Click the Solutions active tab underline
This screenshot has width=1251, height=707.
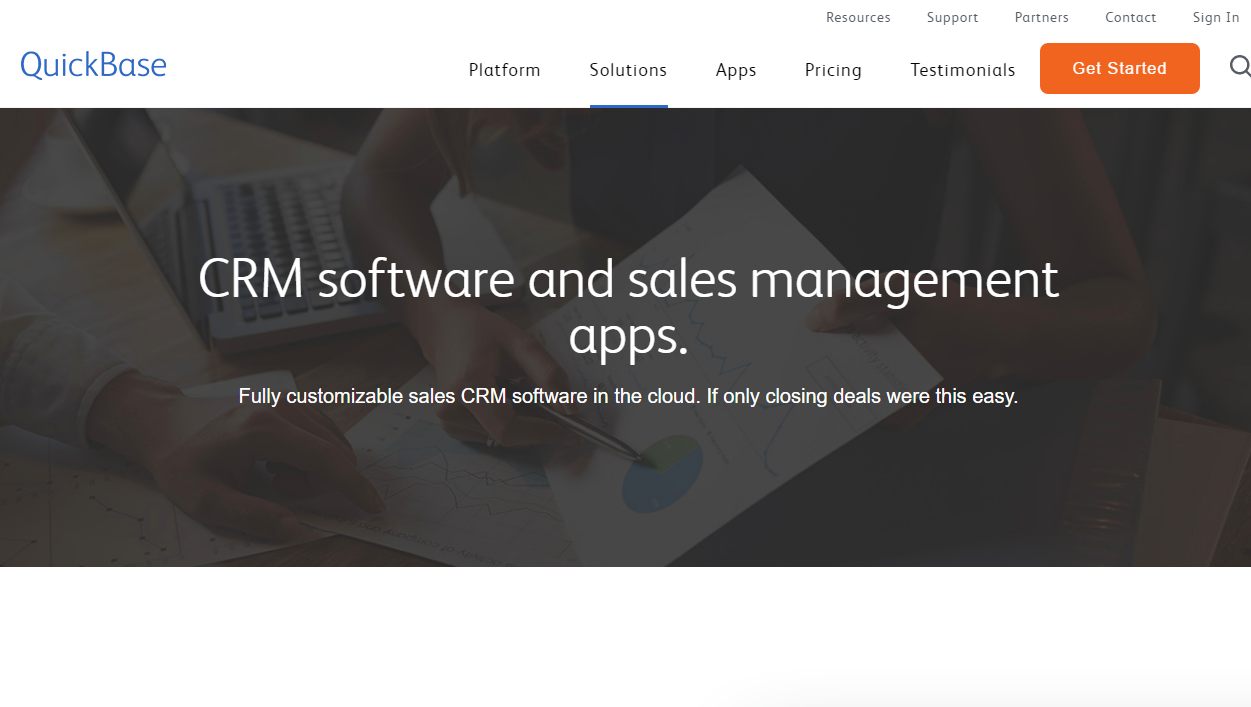[x=628, y=104]
